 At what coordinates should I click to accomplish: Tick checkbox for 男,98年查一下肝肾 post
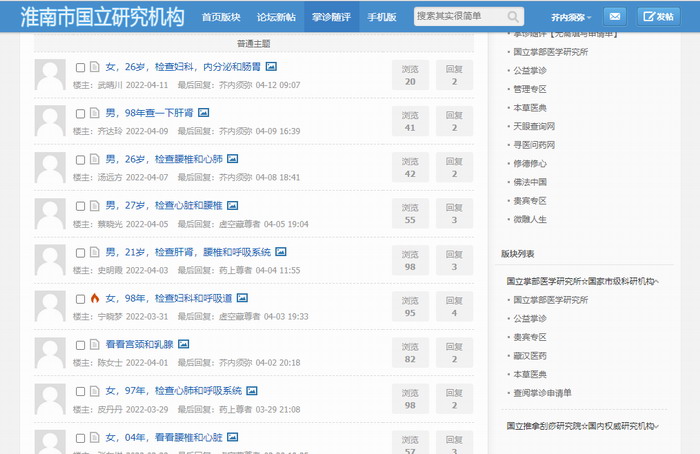pos(80,114)
